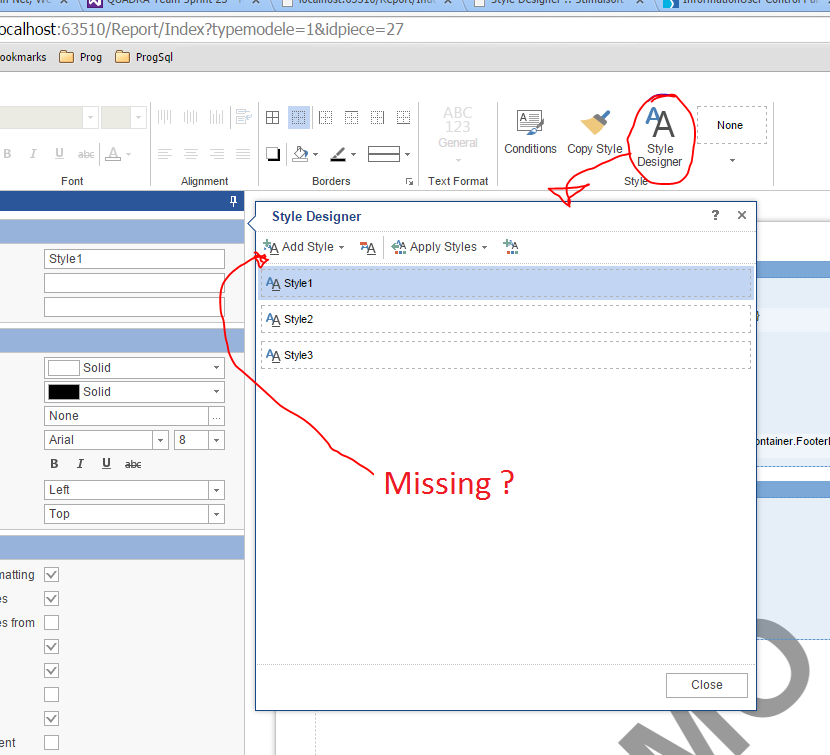Screen dimensions: 830x755
Task: Click the white brush color swatch
Action: coord(64,367)
